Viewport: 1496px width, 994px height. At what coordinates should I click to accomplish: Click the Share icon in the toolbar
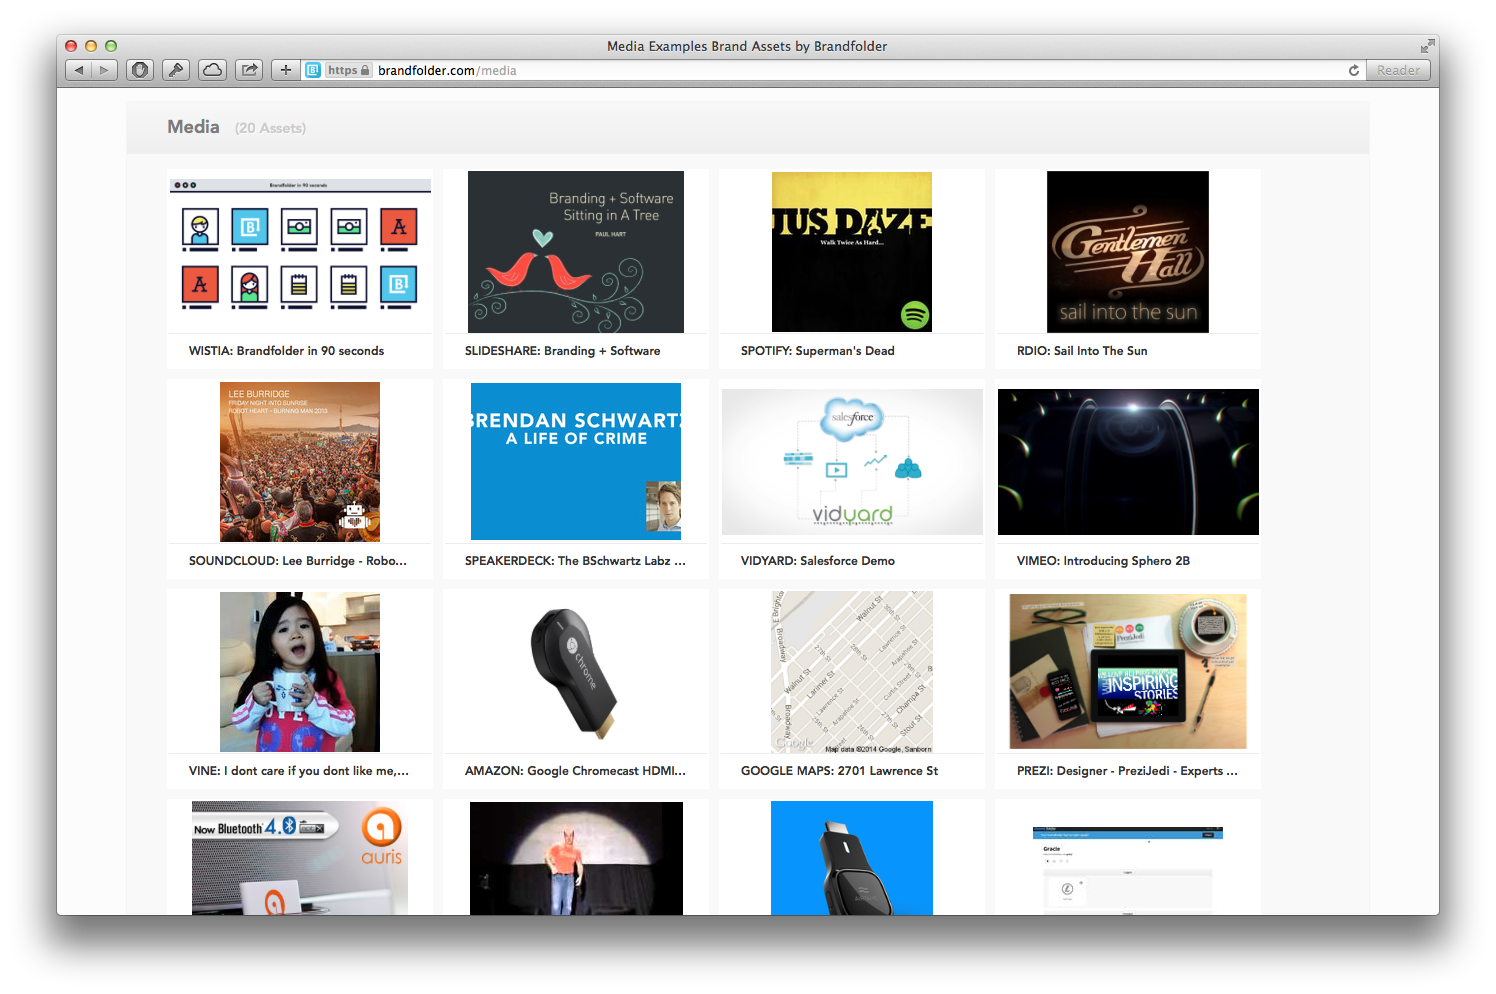249,70
